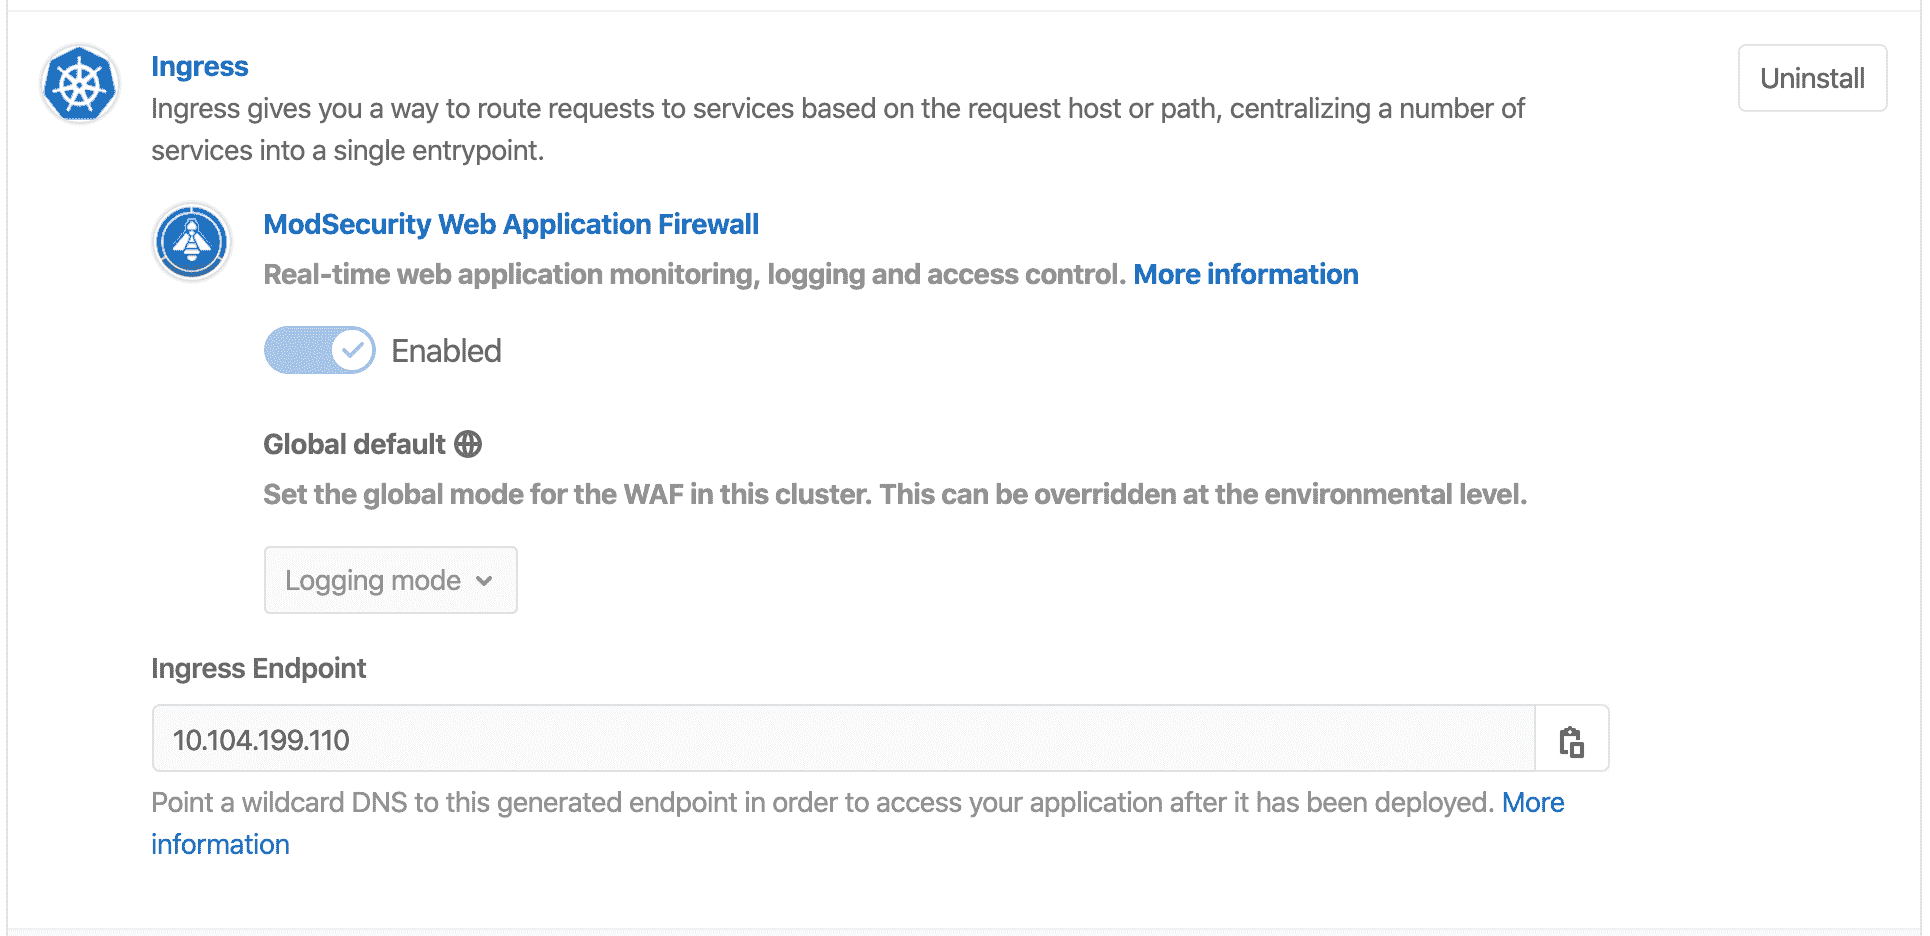Disable the ModSecurity Web Application Firewall toggle
The height and width of the screenshot is (936, 1930).
318,350
